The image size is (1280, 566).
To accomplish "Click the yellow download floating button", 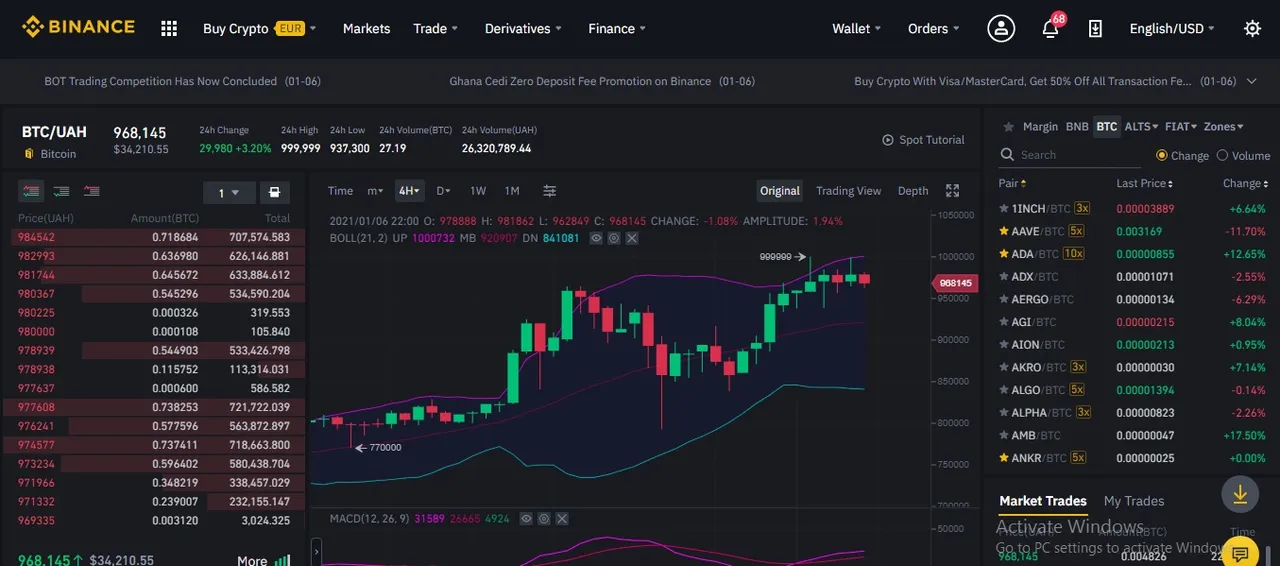I will point(1240,494).
